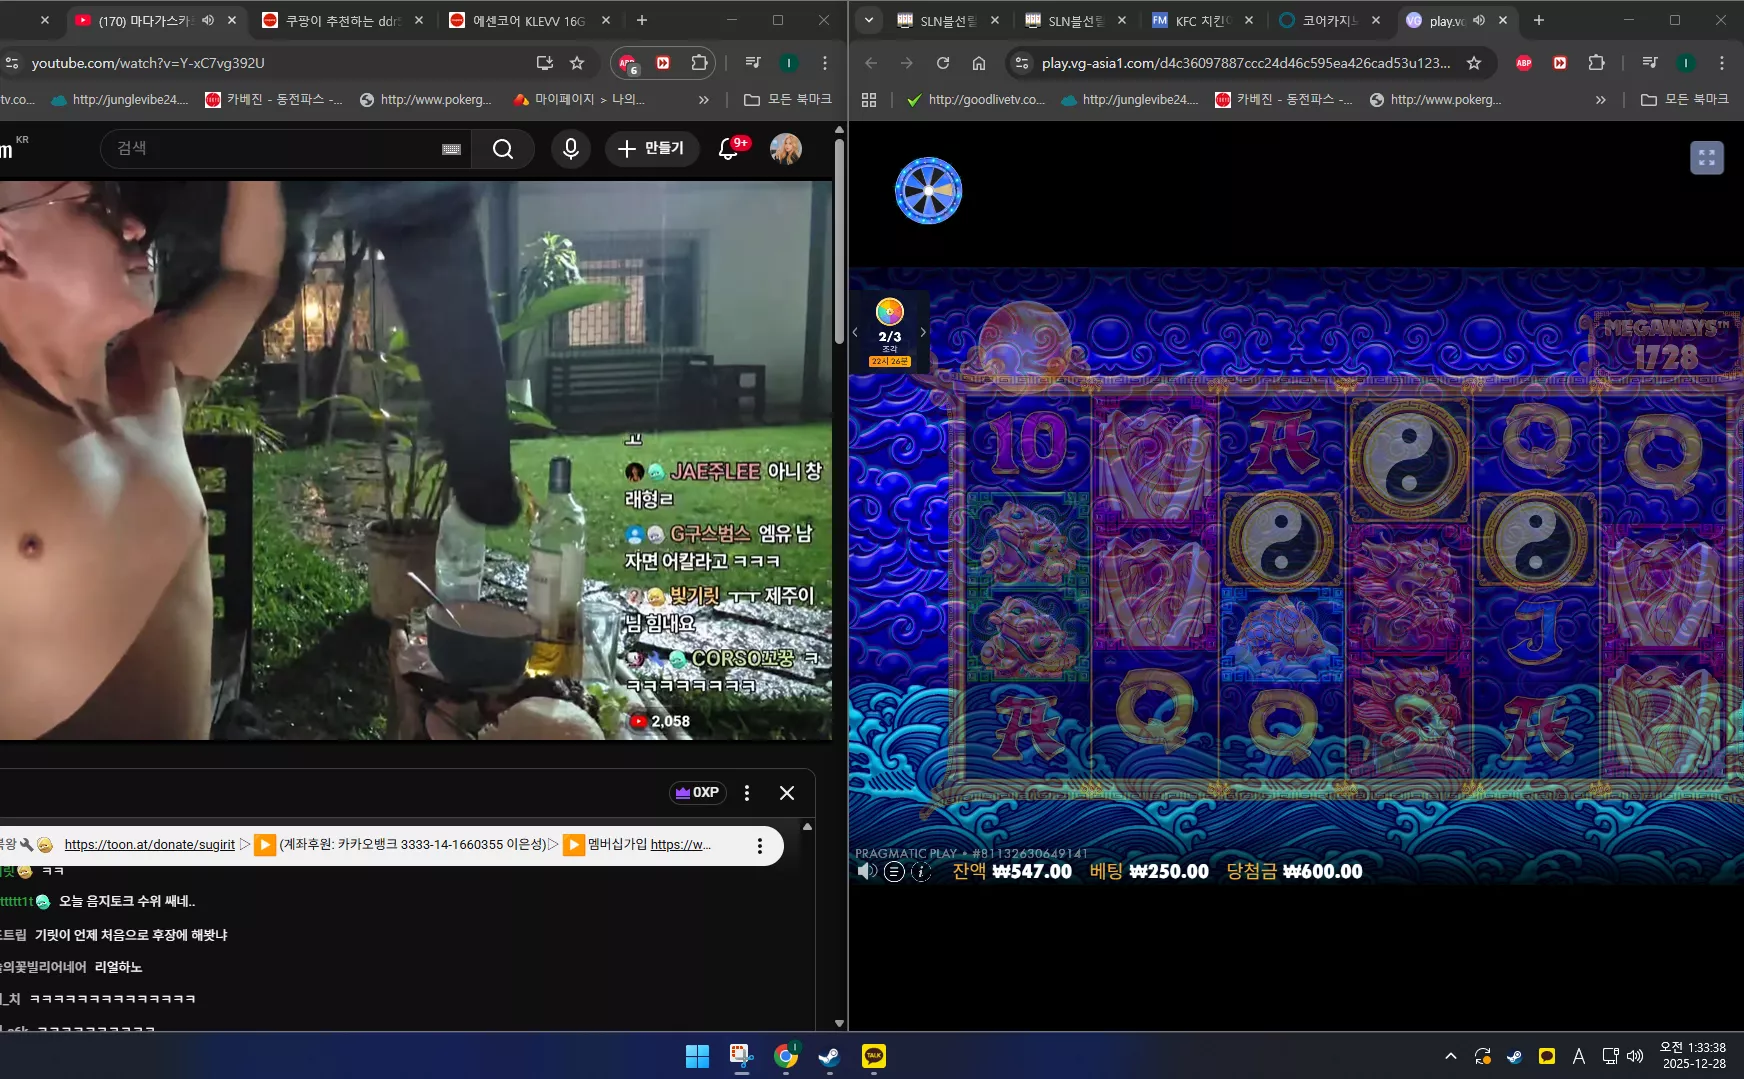Image resolution: width=1744 pixels, height=1079 pixels.
Task: Show hidden bookmarks in the YouTube window
Action: coord(704,100)
